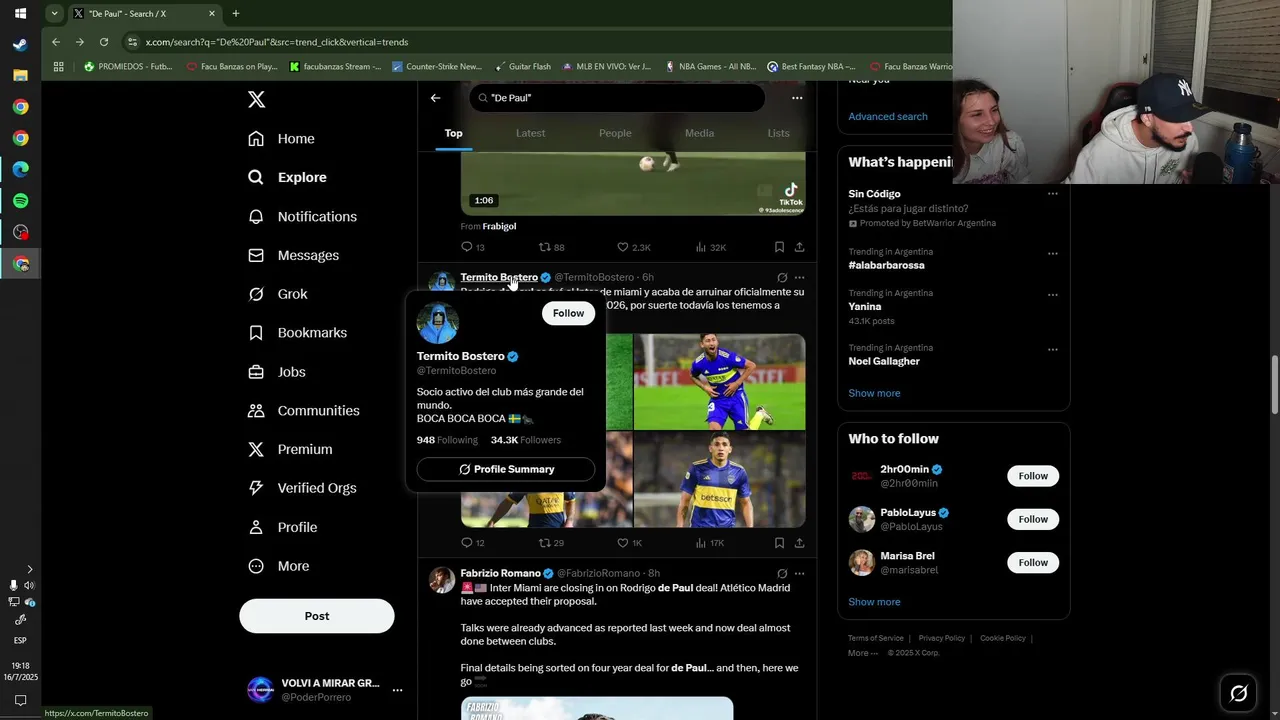This screenshot has height=720, width=1280.
Task: Open options for Noel Gallagher trend
Action: click(x=1052, y=349)
